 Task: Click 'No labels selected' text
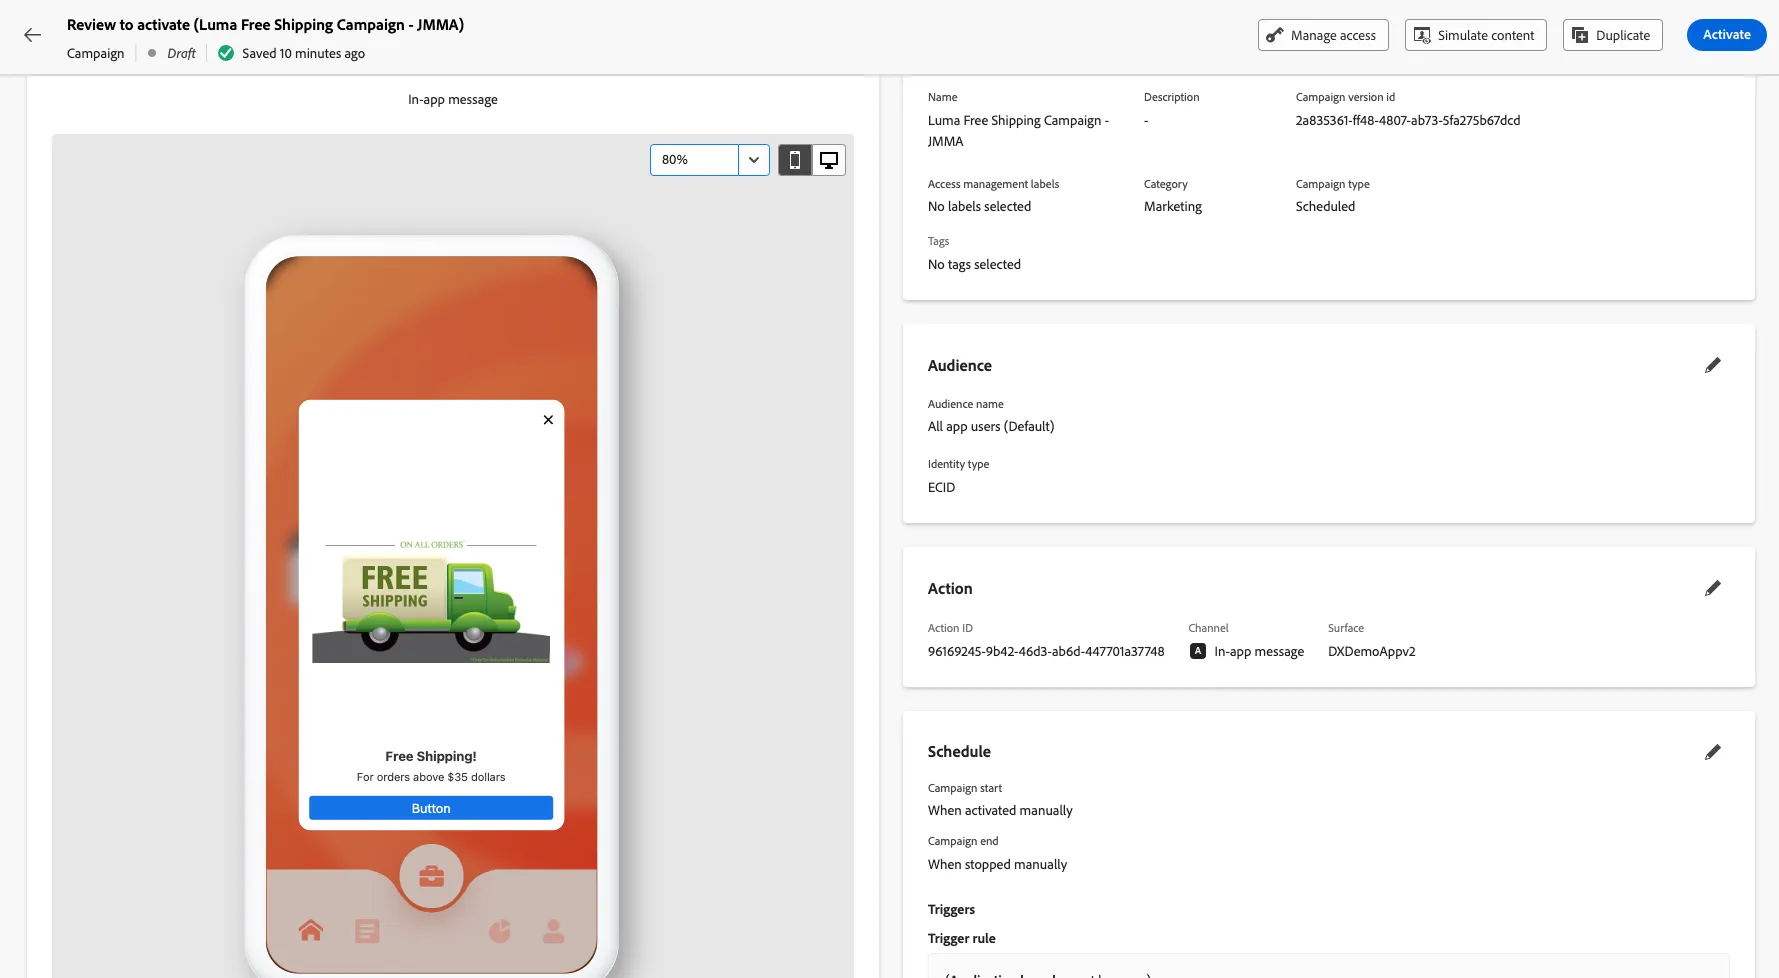pyautogui.click(x=979, y=206)
